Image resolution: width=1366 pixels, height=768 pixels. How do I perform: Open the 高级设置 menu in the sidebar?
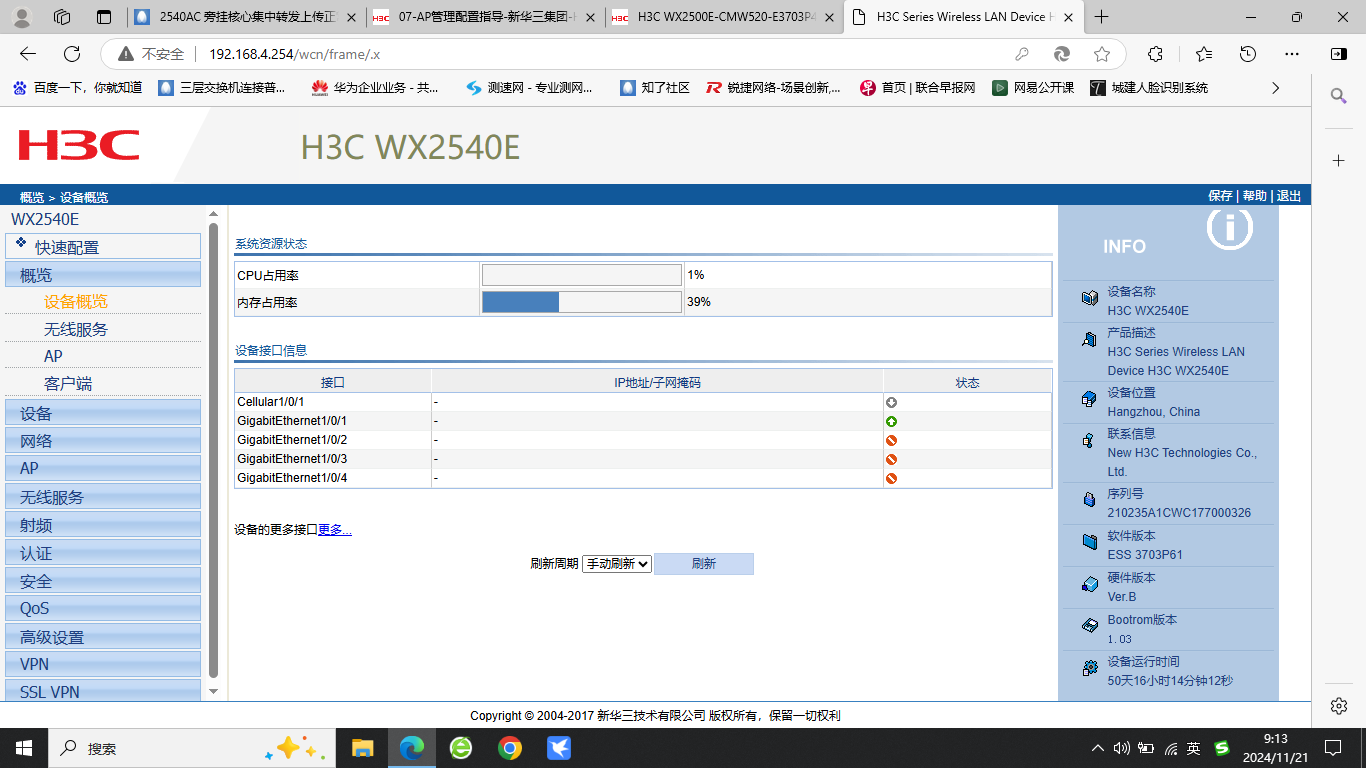click(103, 637)
